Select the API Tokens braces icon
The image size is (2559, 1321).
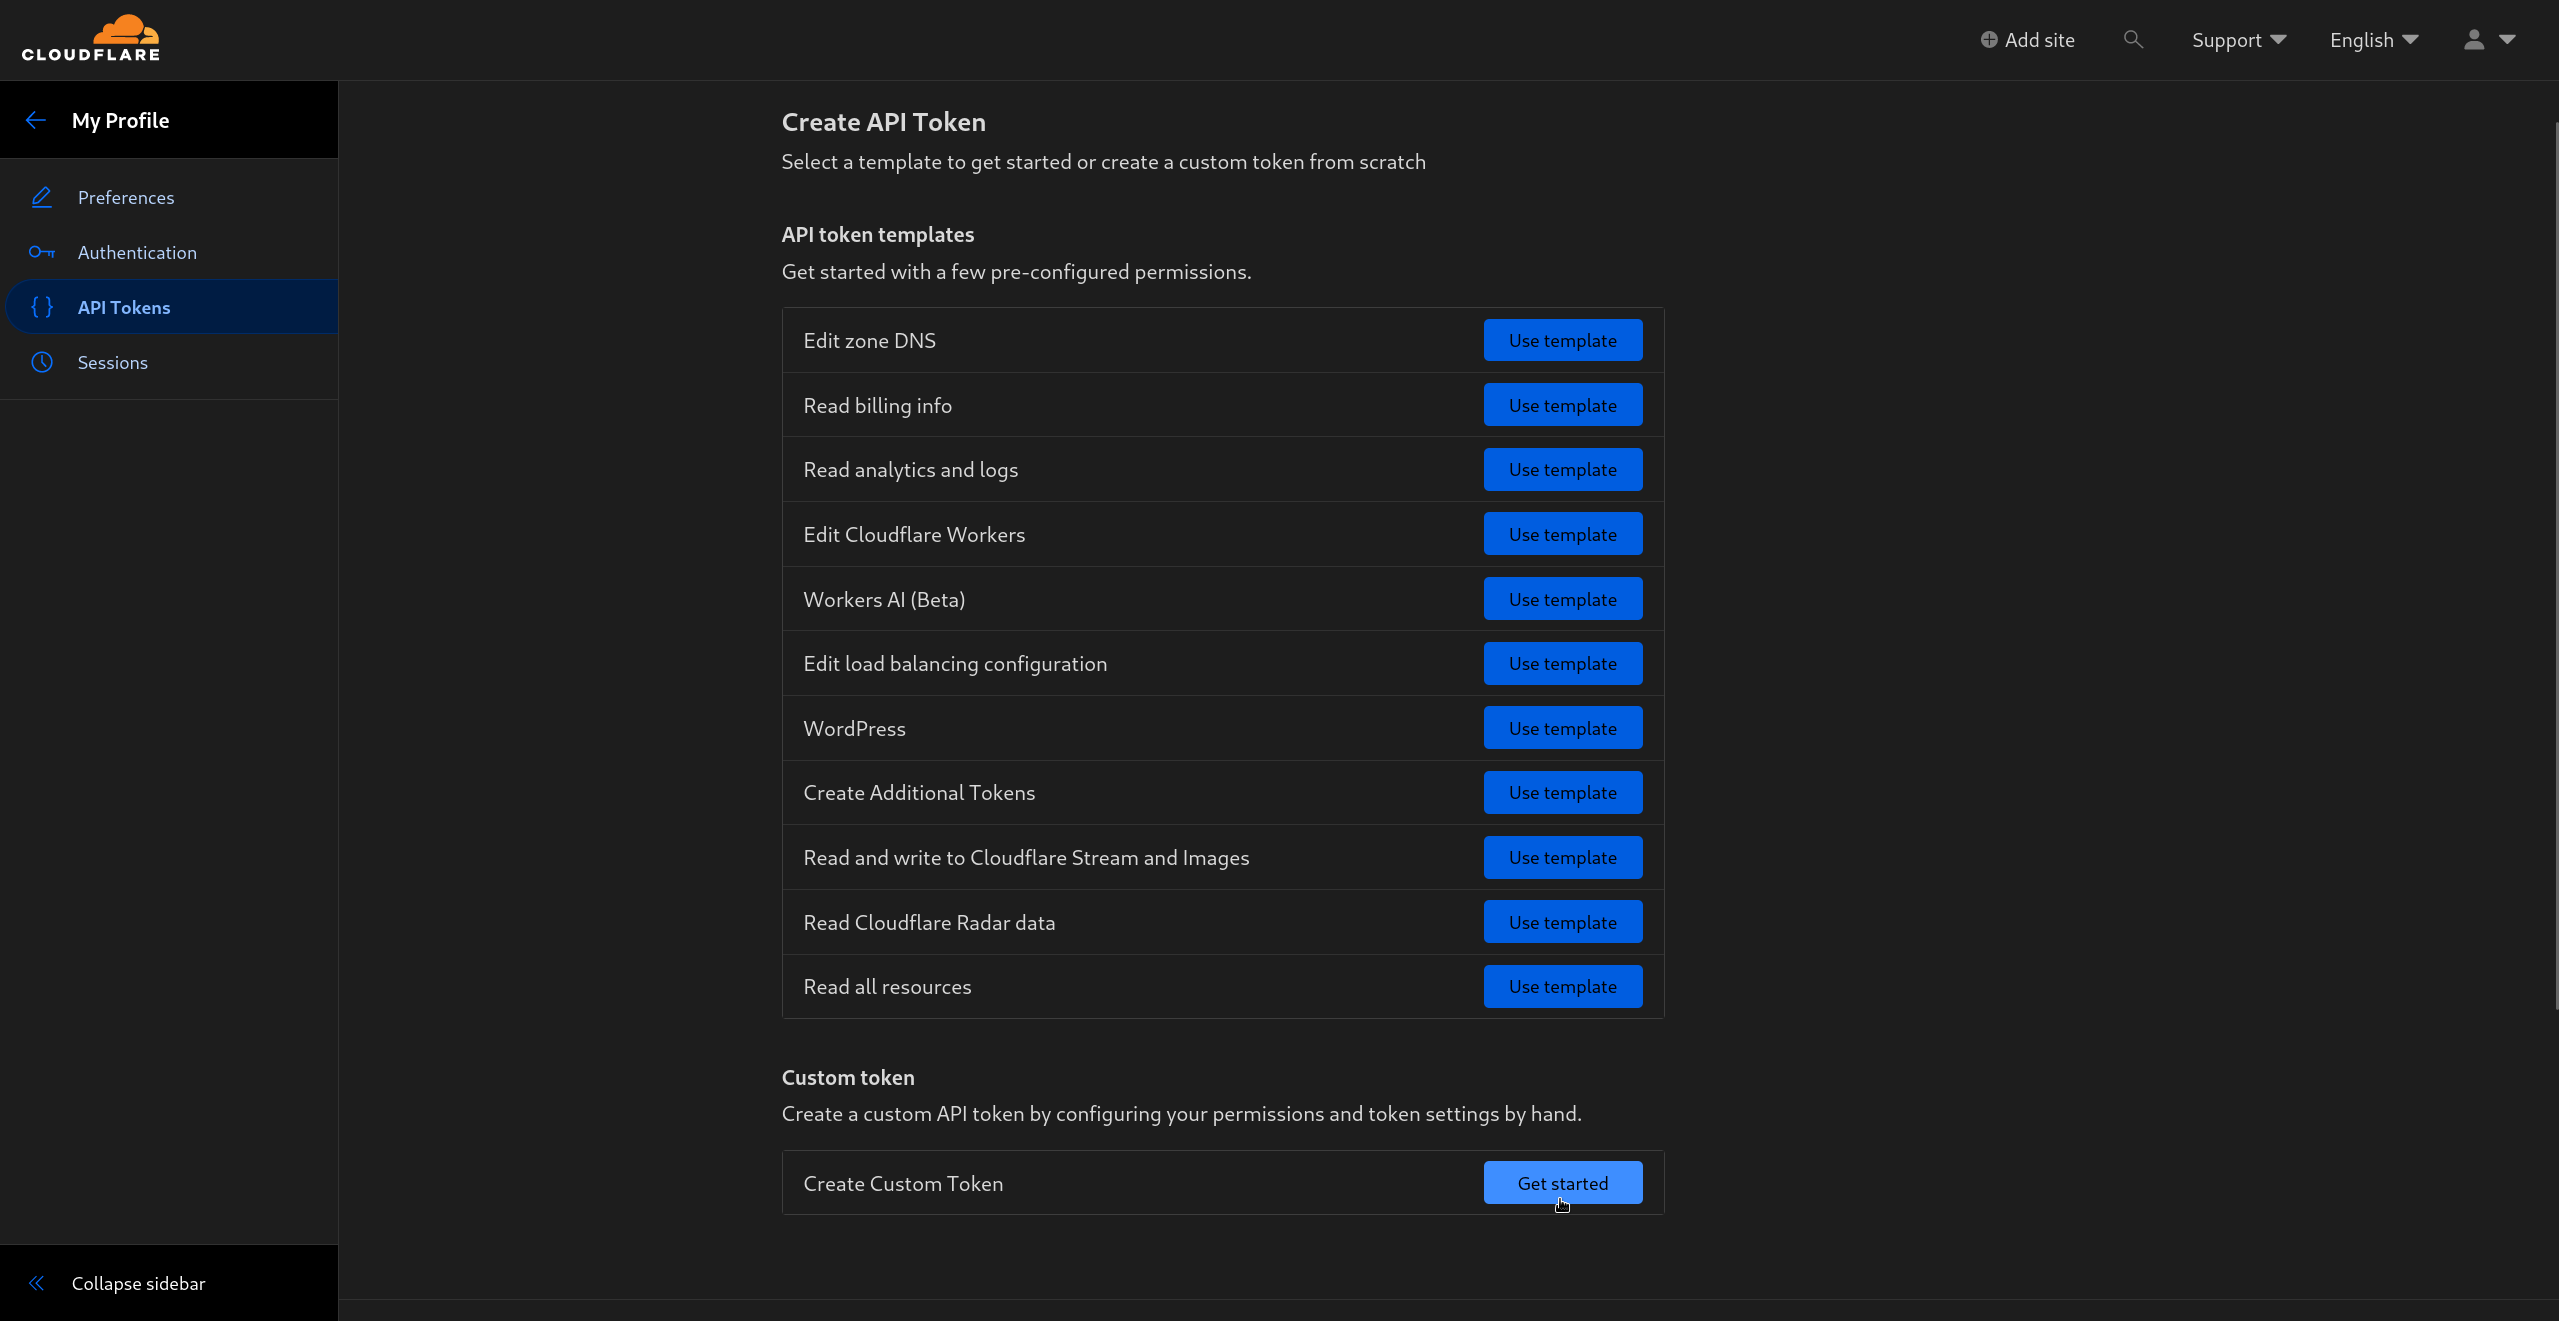[42, 307]
